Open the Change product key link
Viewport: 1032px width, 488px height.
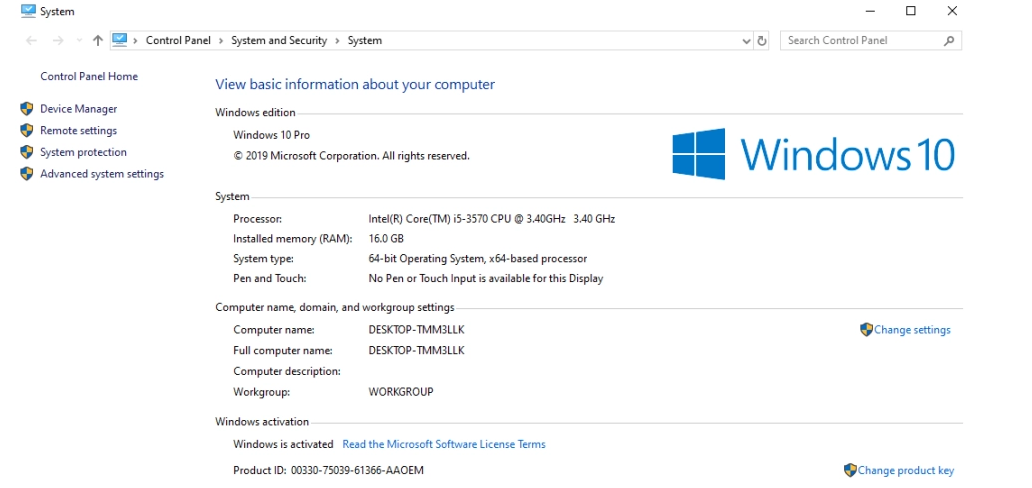[906, 470]
